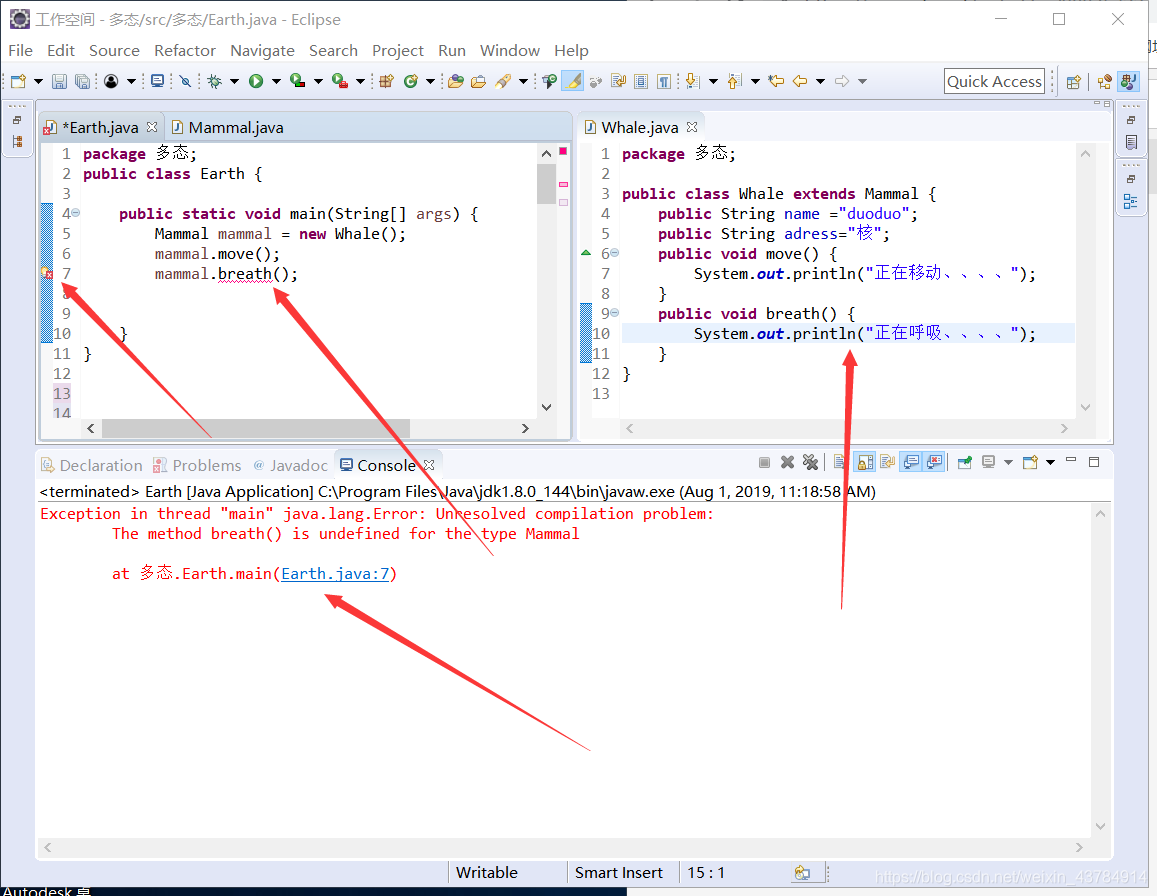Switch to the Problems view tab

click(197, 465)
